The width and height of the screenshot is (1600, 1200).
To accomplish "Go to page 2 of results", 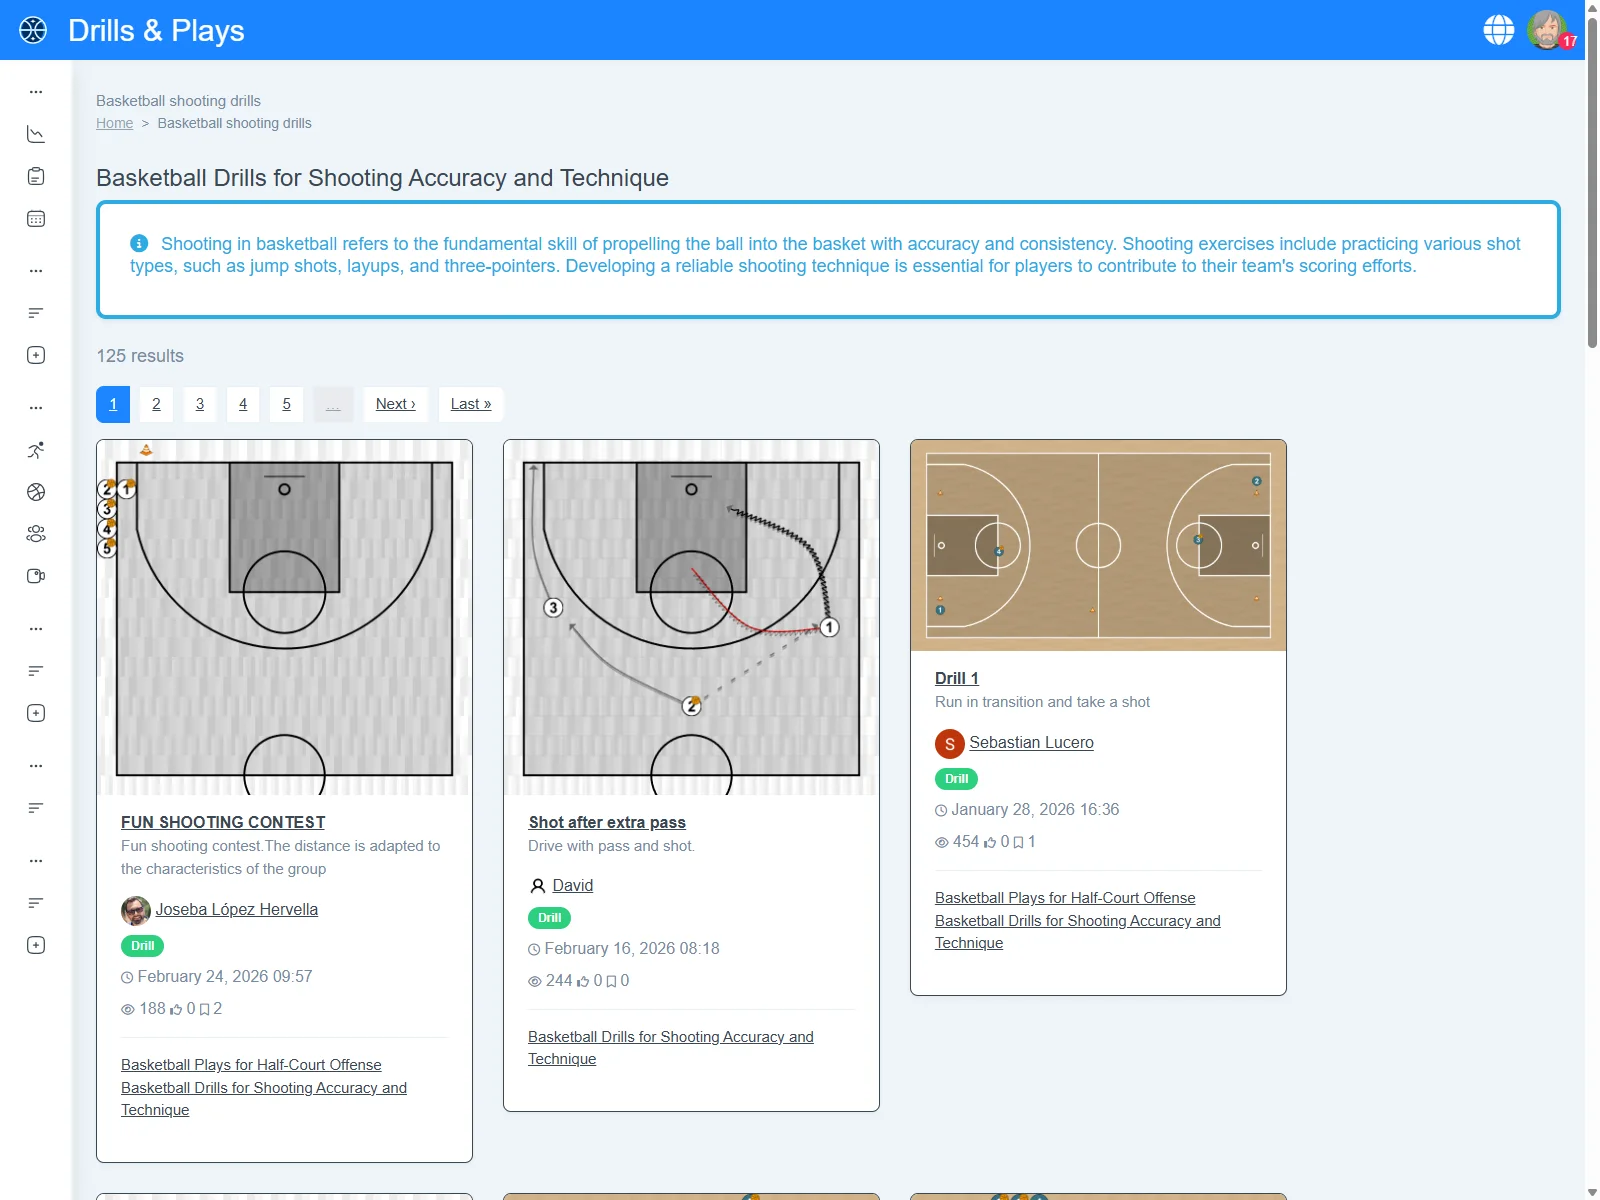I will click(x=156, y=404).
